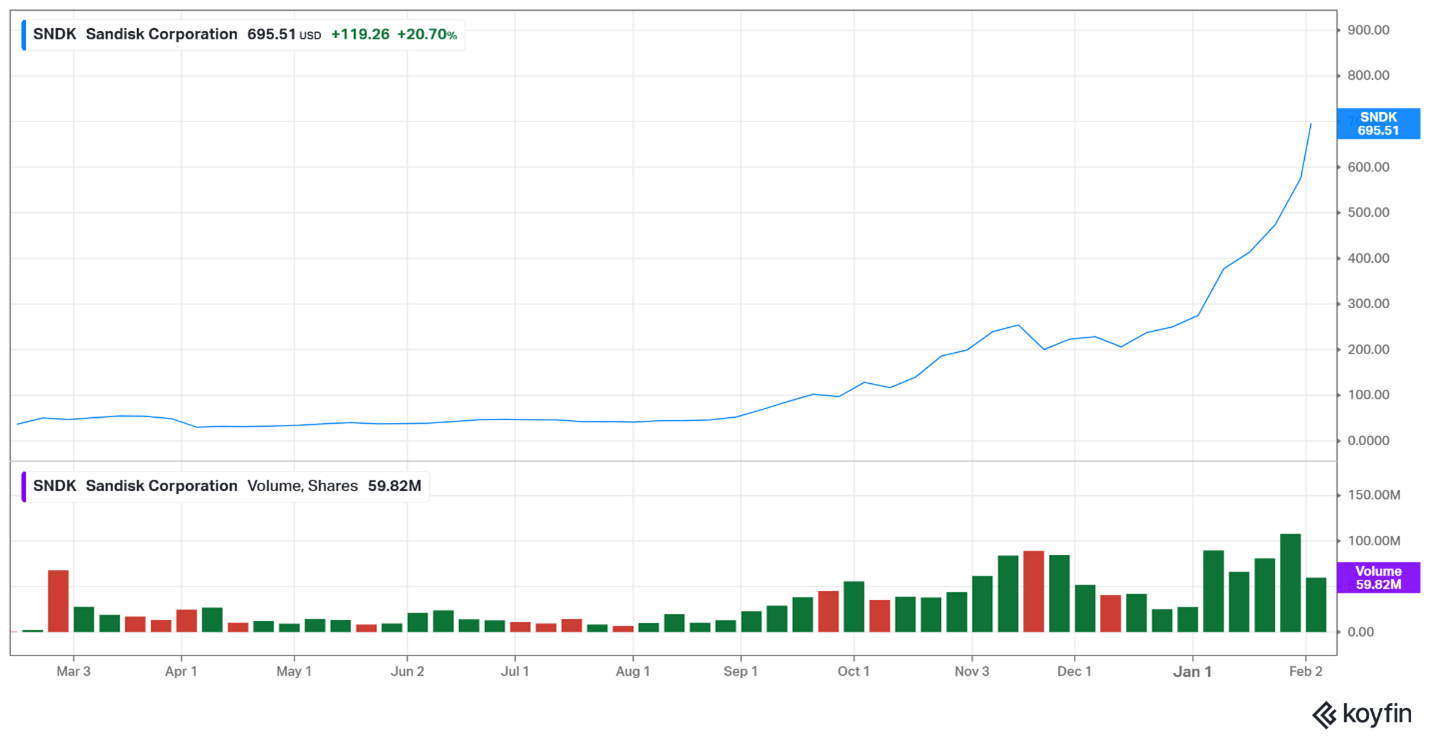Image resolution: width=1430 pixels, height=739 pixels.
Task: Click the Apr 1 date label
Action: click(181, 671)
